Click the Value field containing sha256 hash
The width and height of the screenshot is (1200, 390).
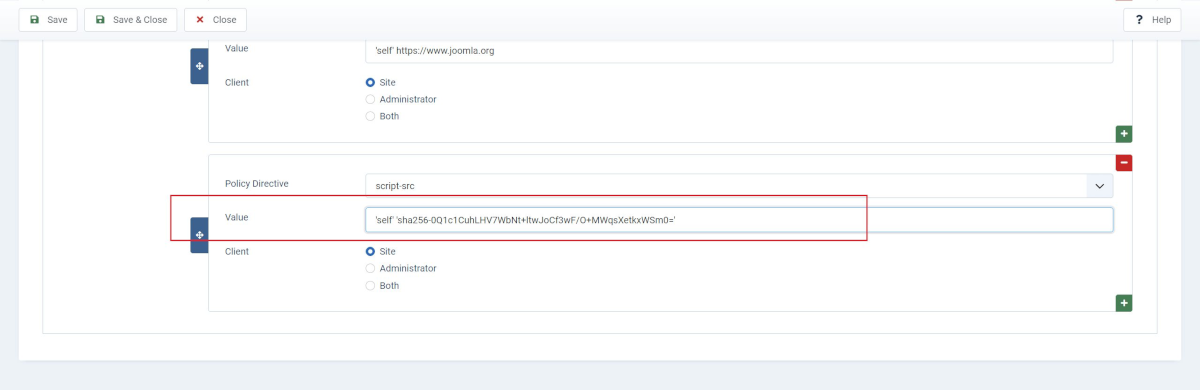point(739,220)
